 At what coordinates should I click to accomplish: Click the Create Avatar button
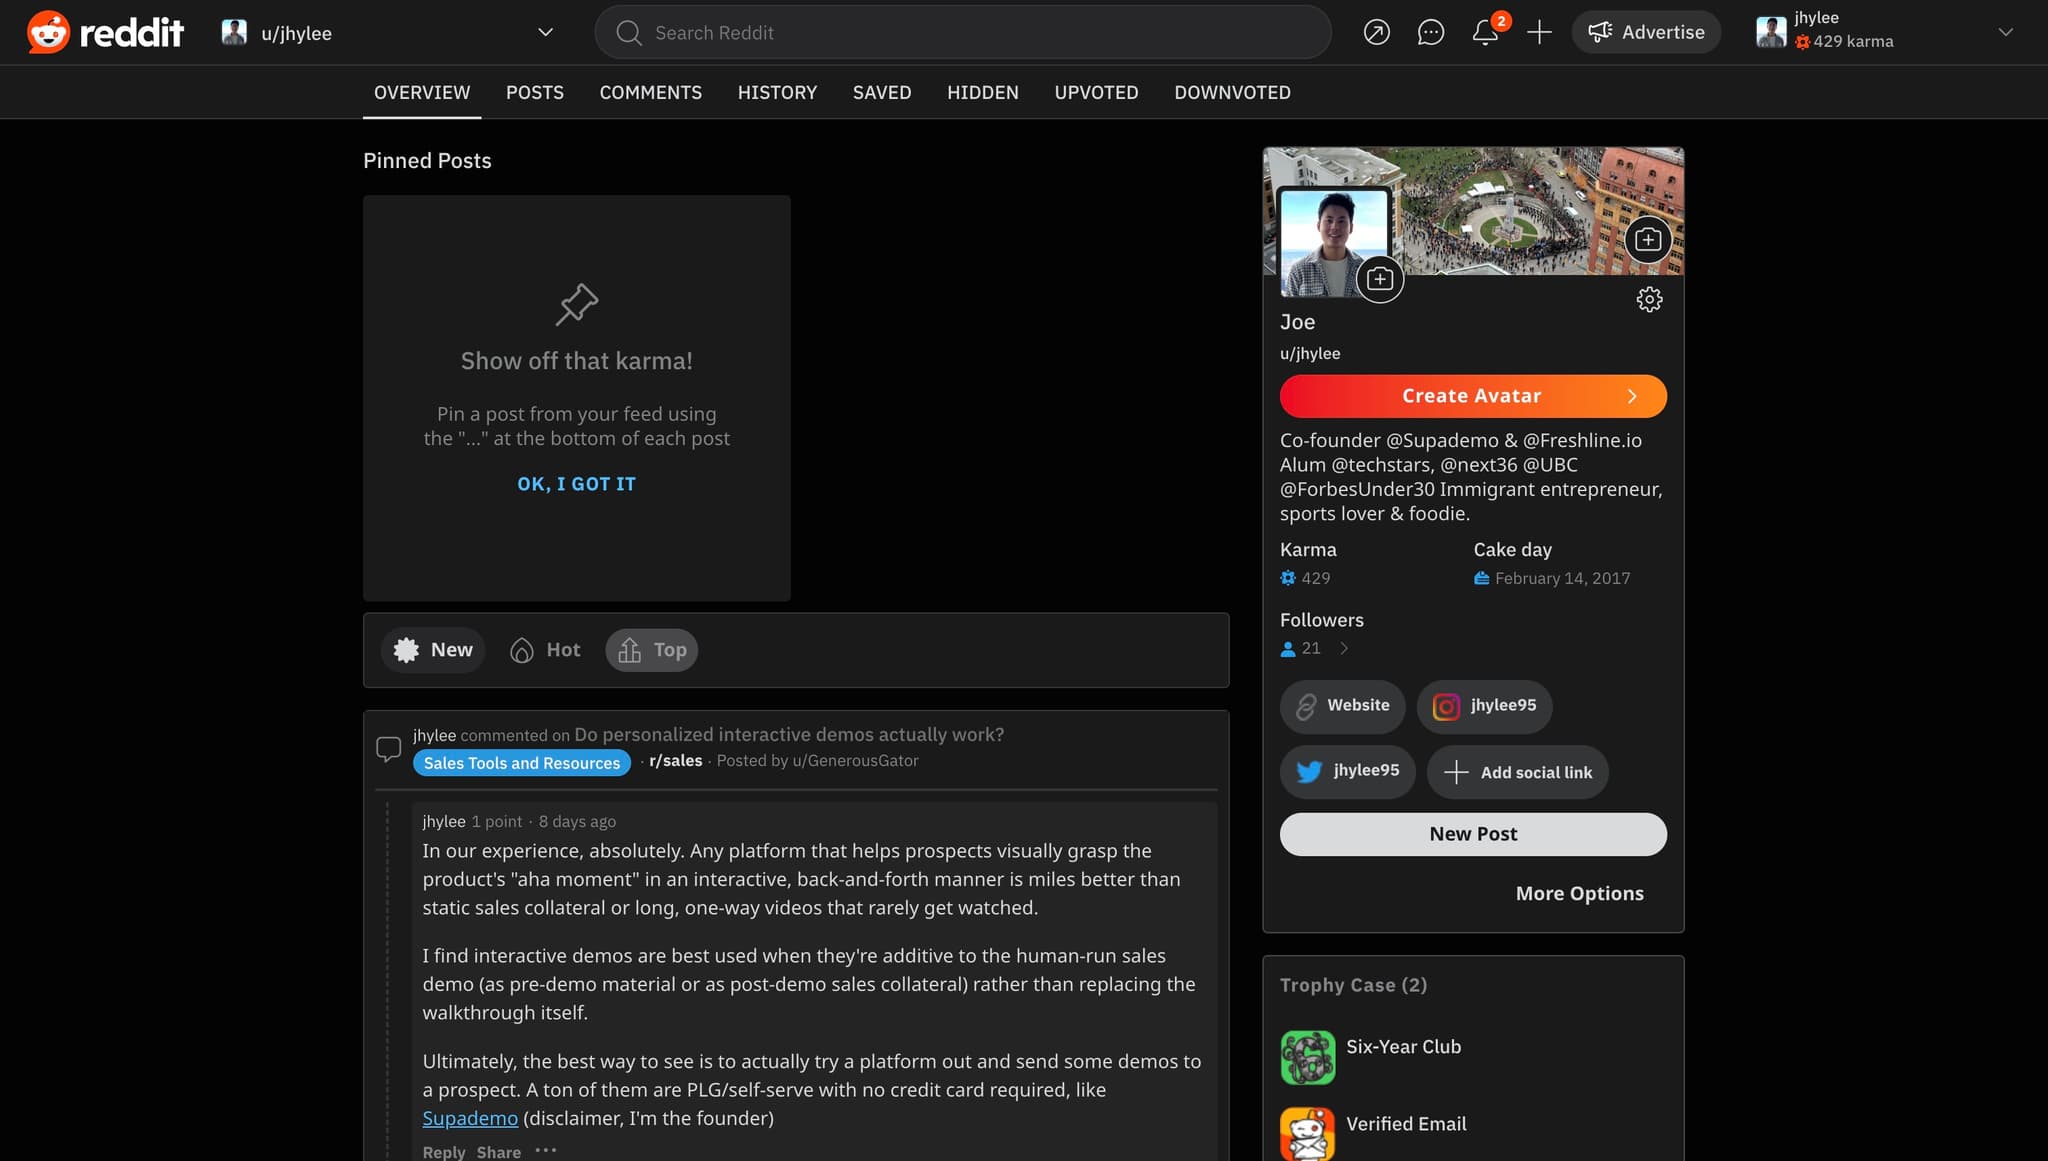pyautogui.click(x=1472, y=396)
